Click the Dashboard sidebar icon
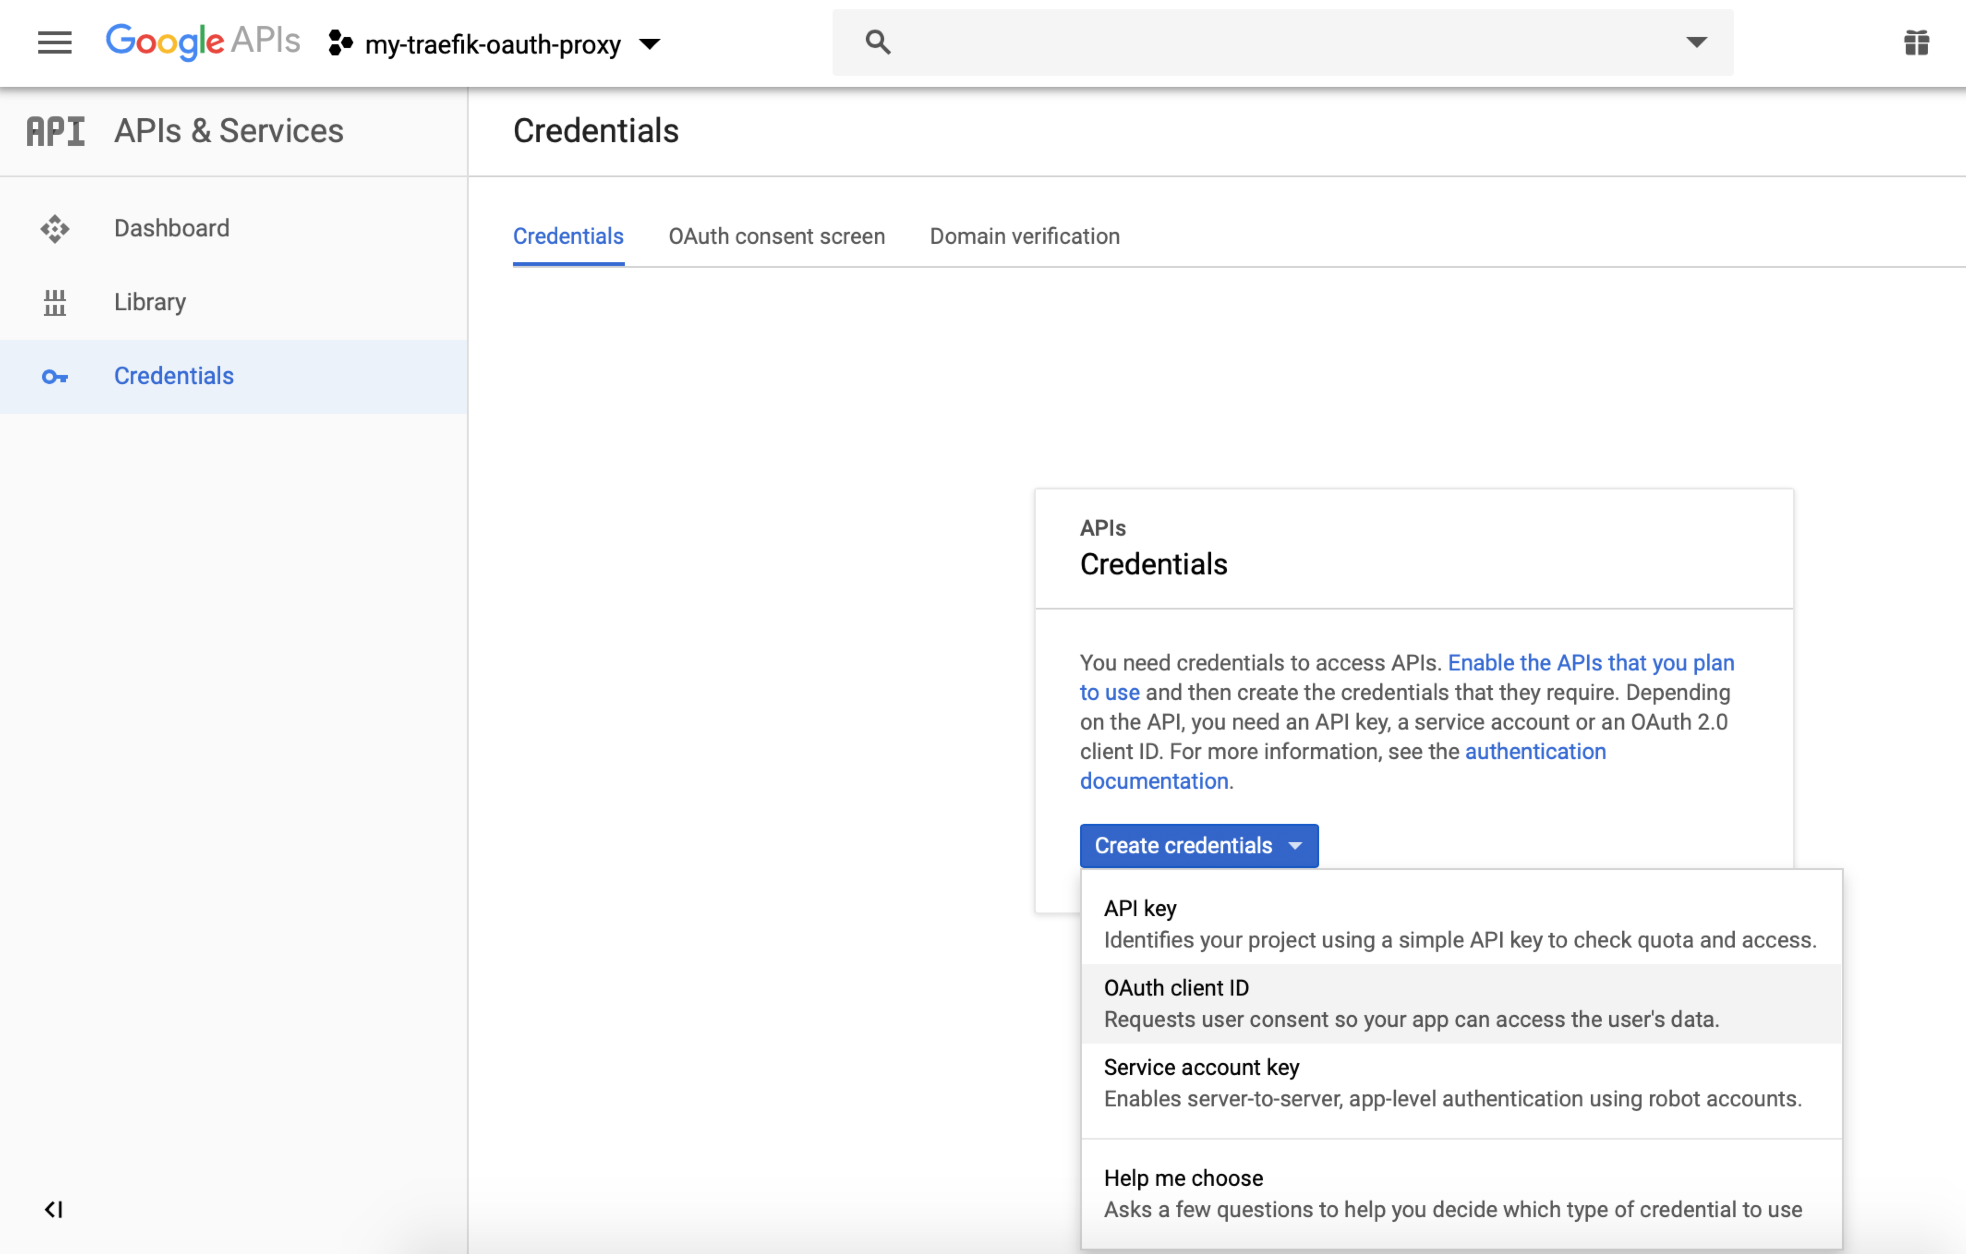This screenshot has width=1966, height=1254. (55, 229)
